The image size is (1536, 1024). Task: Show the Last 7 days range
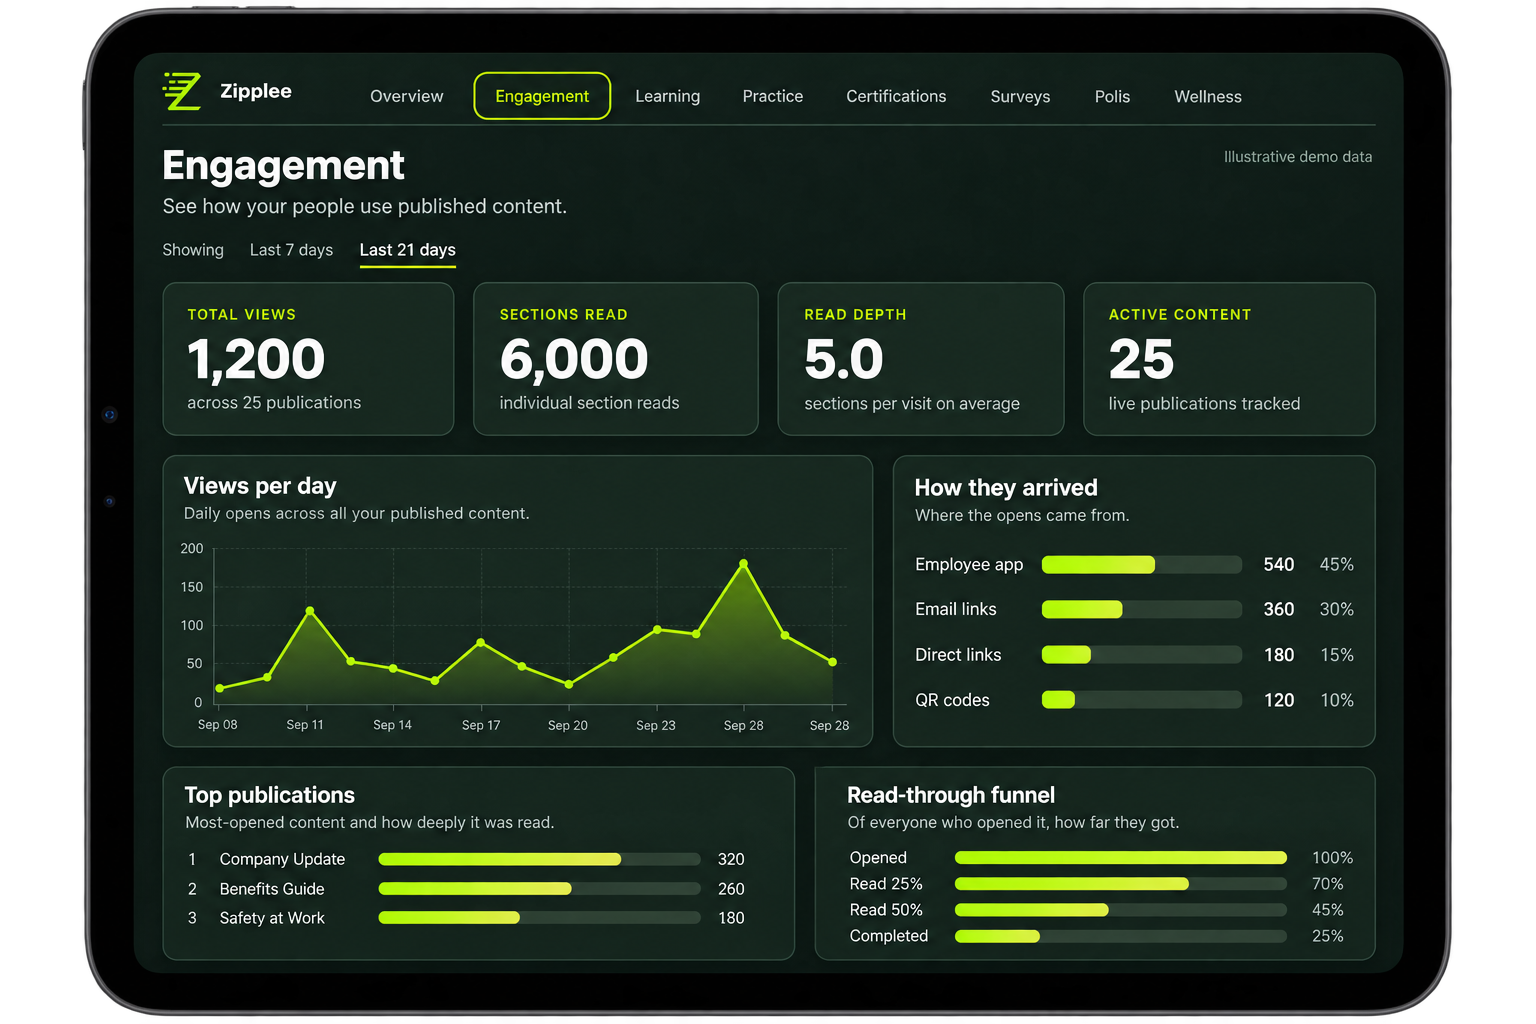click(291, 250)
